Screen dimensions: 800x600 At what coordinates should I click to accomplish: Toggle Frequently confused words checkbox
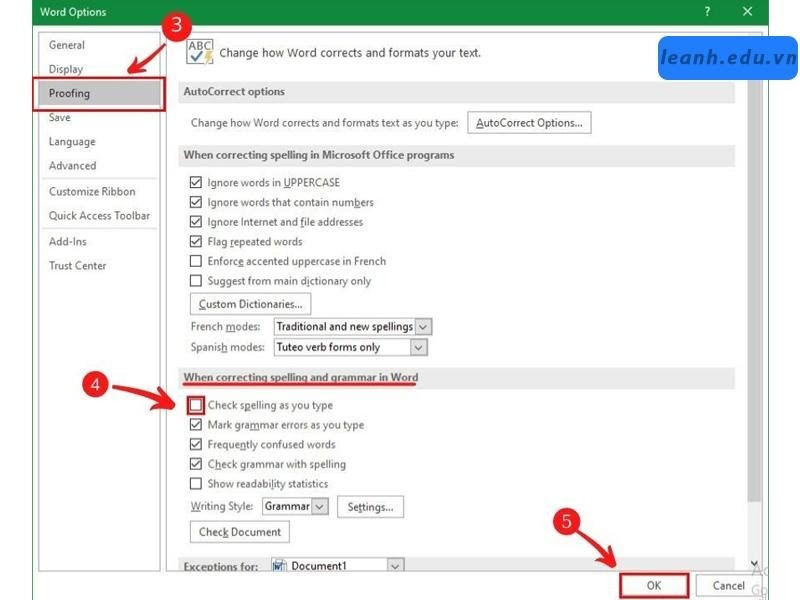[x=195, y=444]
